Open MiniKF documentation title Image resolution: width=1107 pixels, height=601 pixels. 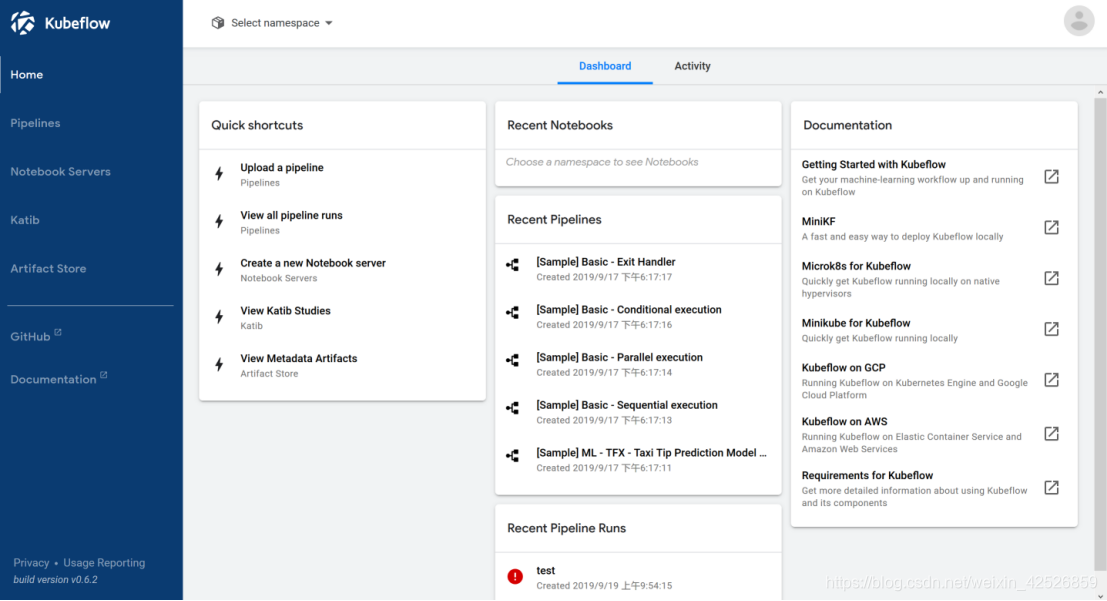pos(818,222)
